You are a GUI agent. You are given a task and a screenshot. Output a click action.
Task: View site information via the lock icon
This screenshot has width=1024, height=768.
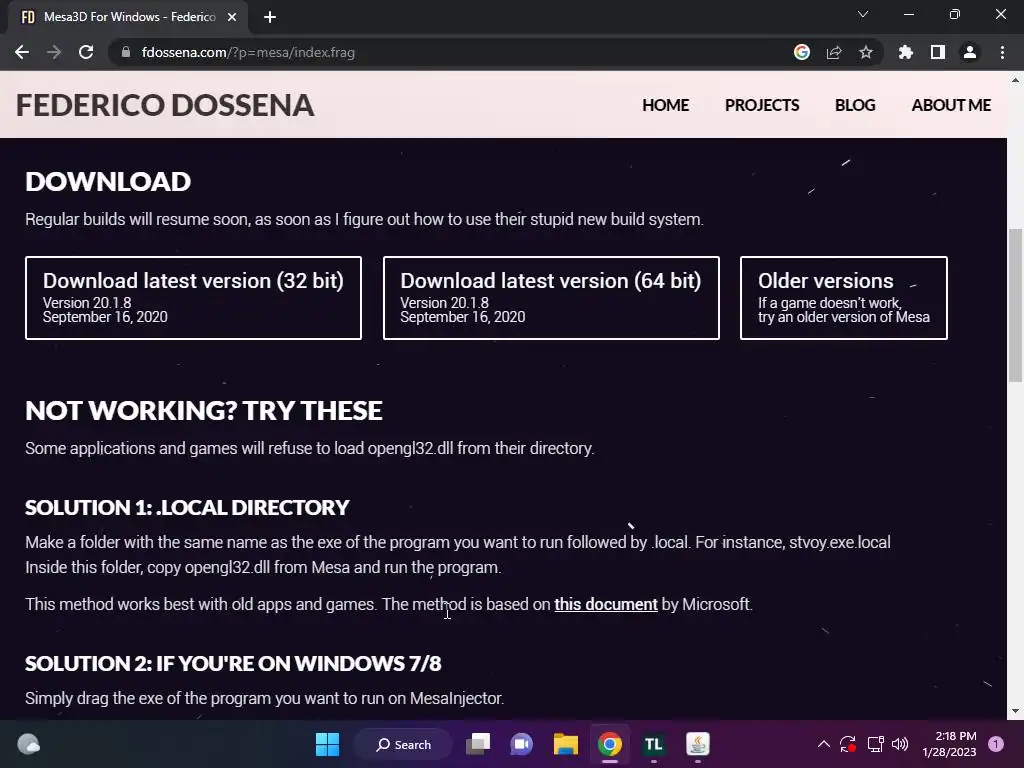click(x=126, y=52)
